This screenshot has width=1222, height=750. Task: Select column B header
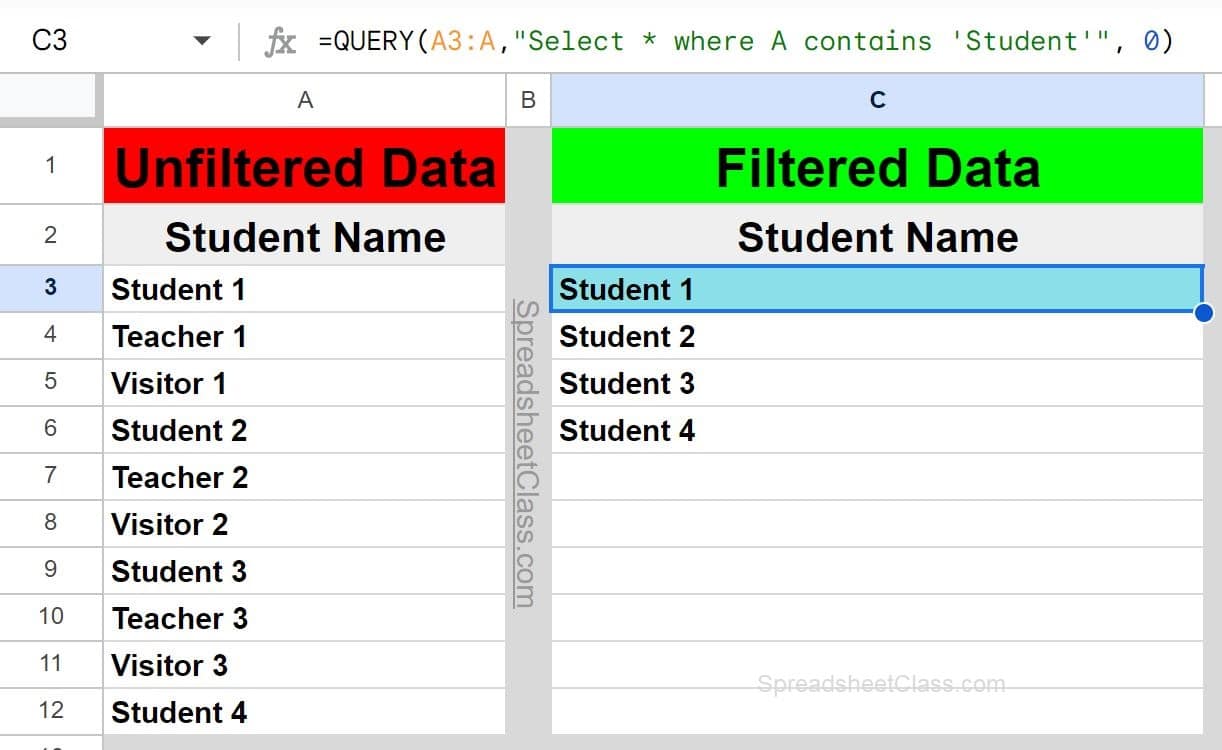point(529,100)
